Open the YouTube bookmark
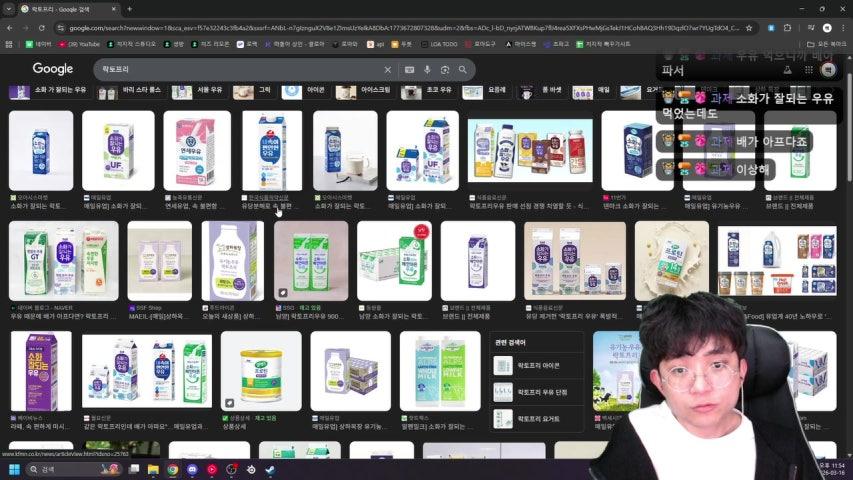 (80, 44)
